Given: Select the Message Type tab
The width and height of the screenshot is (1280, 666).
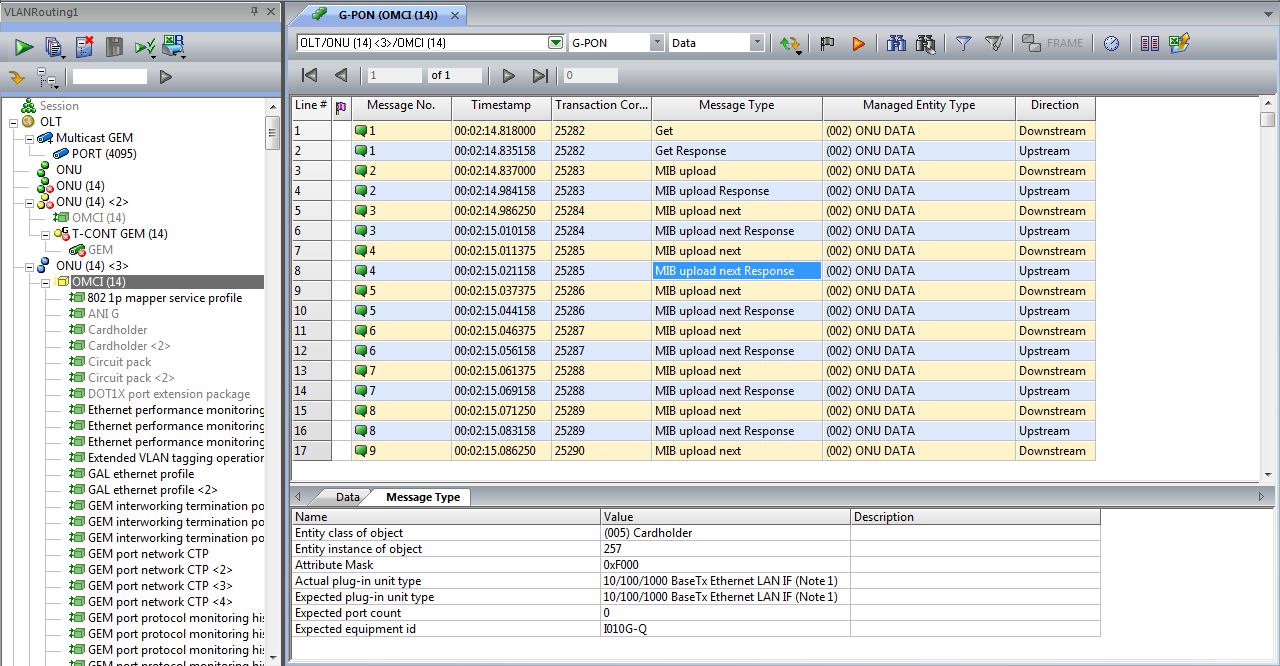Looking at the screenshot, I should [423, 497].
